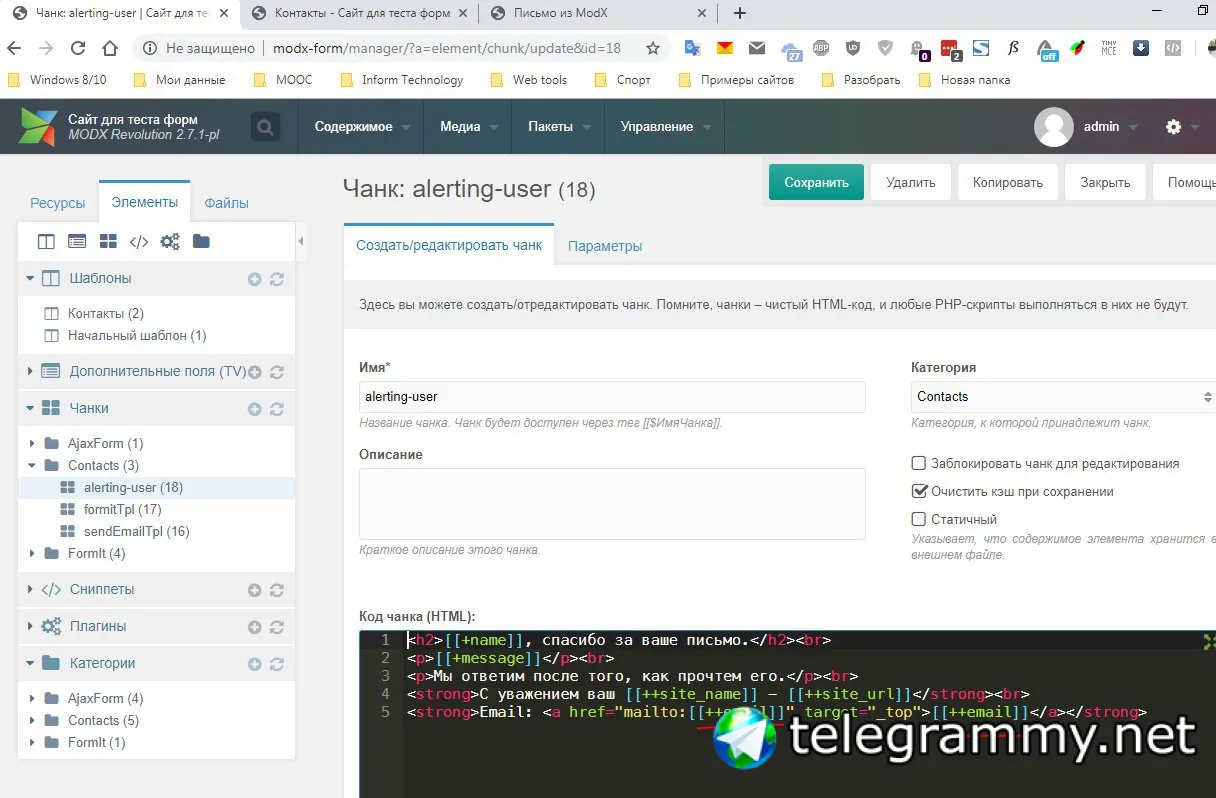Open the Параметры tab
The height and width of the screenshot is (798, 1216).
point(605,246)
